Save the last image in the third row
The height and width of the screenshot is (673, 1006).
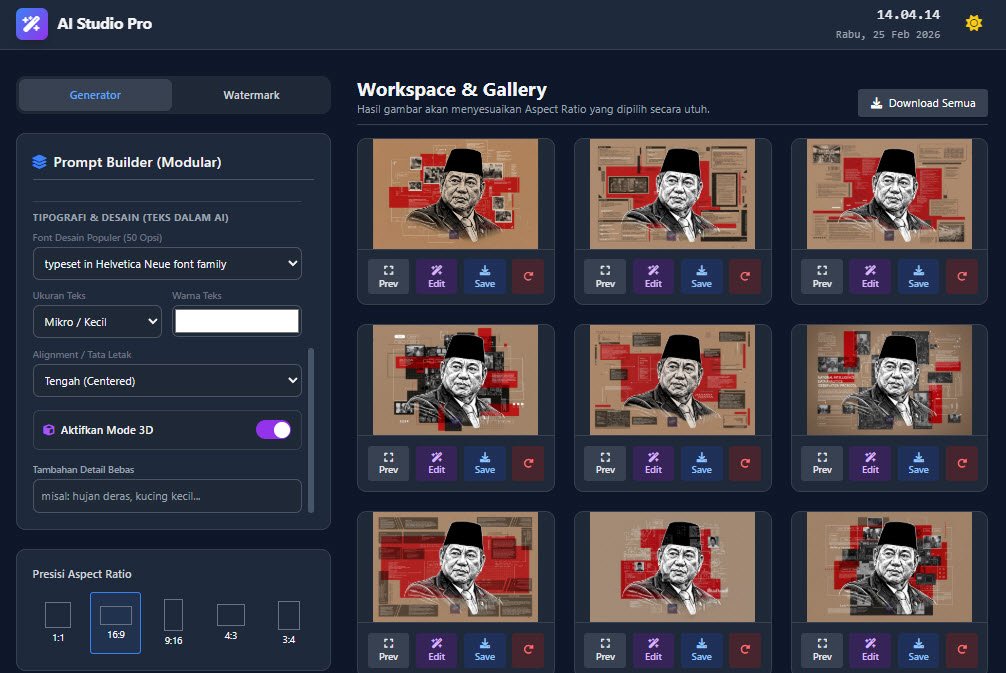tap(918, 649)
